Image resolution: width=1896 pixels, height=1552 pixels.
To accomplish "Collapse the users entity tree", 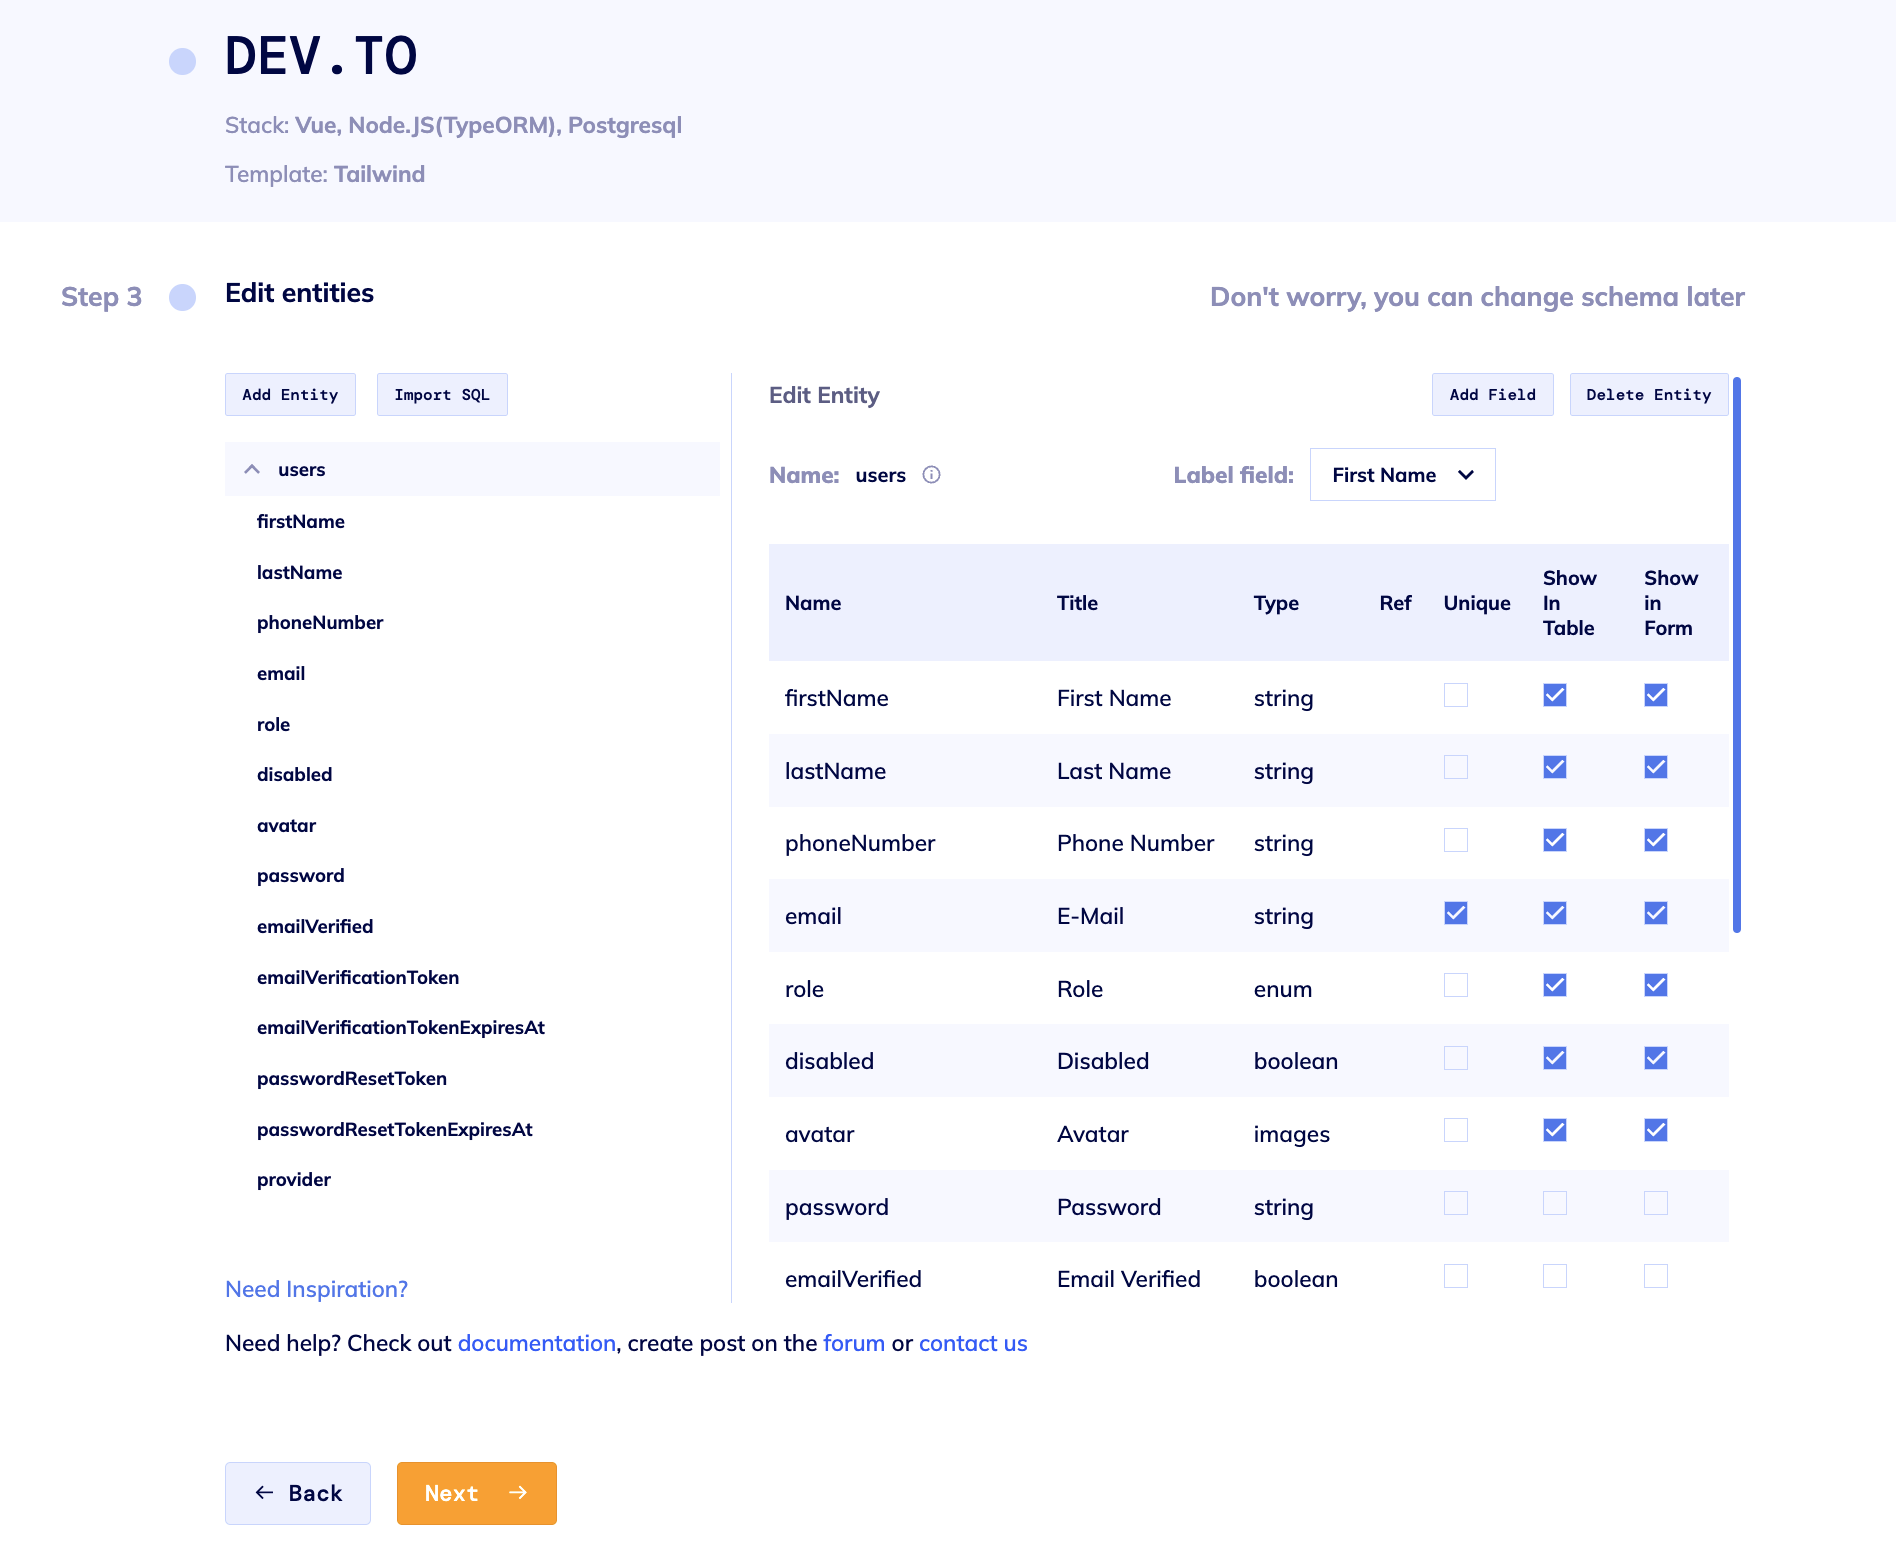I will (x=252, y=469).
